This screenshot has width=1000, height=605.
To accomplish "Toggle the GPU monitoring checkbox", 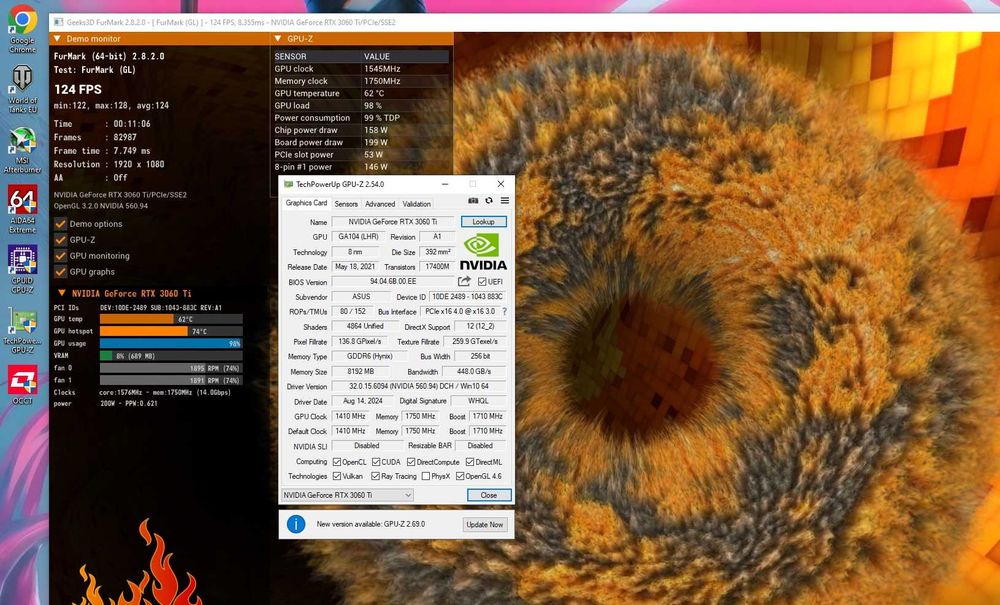I will (x=61, y=256).
